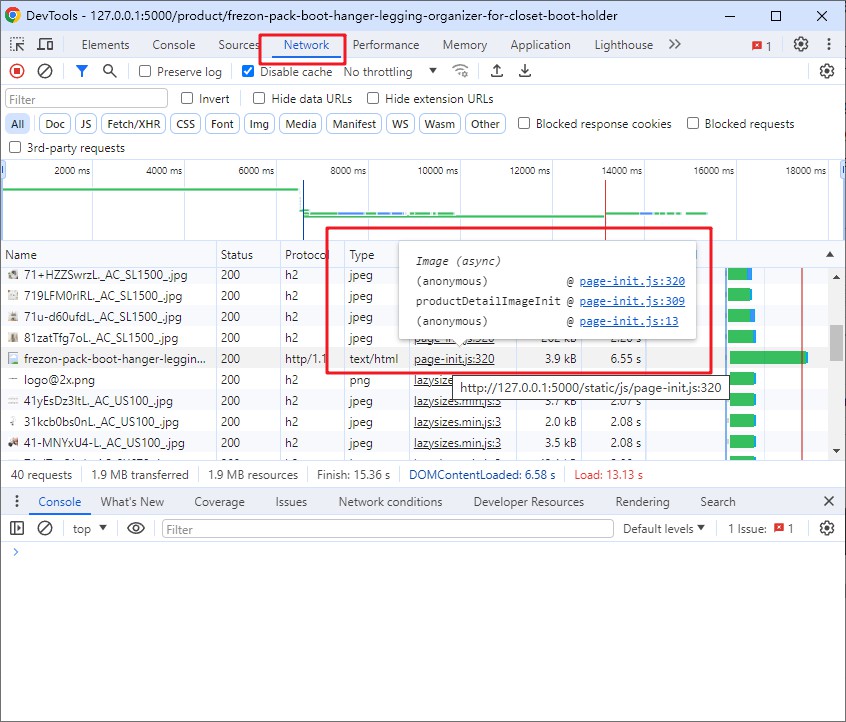Click the inspect element picker icon
Image resolution: width=846 pixels, height=722 pixels.
(x=18, y=45)
